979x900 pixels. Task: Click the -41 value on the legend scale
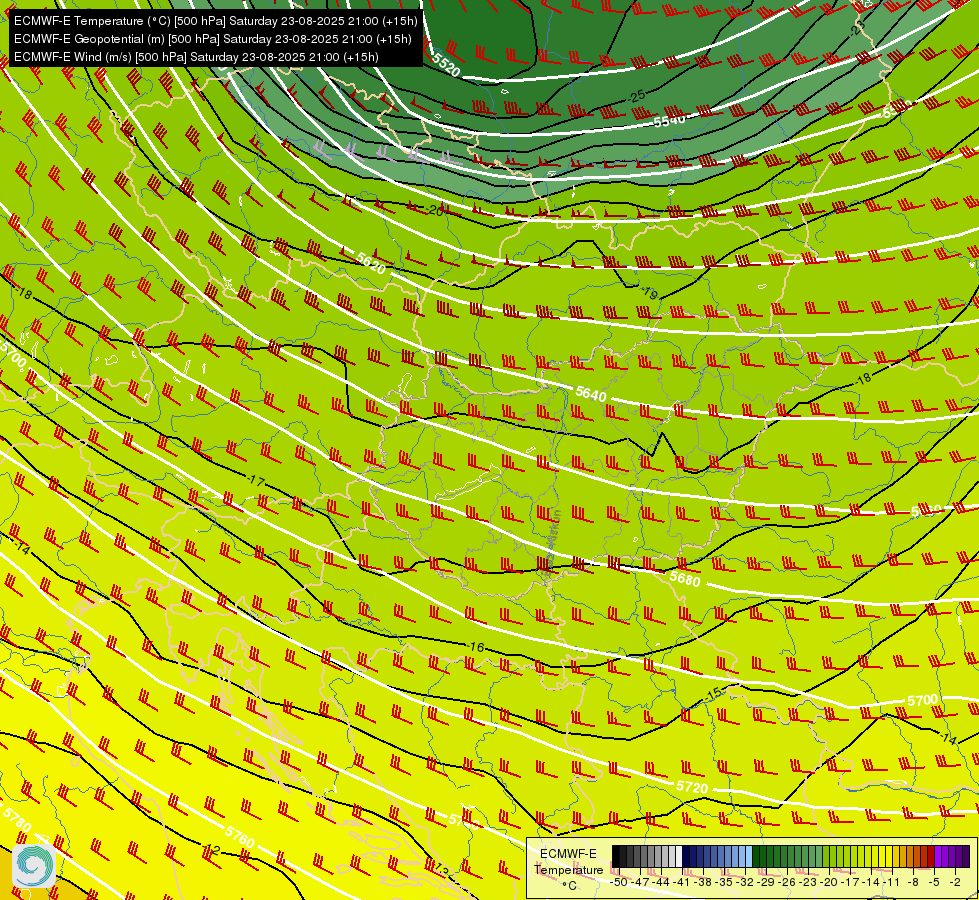(x=683, y=882)
